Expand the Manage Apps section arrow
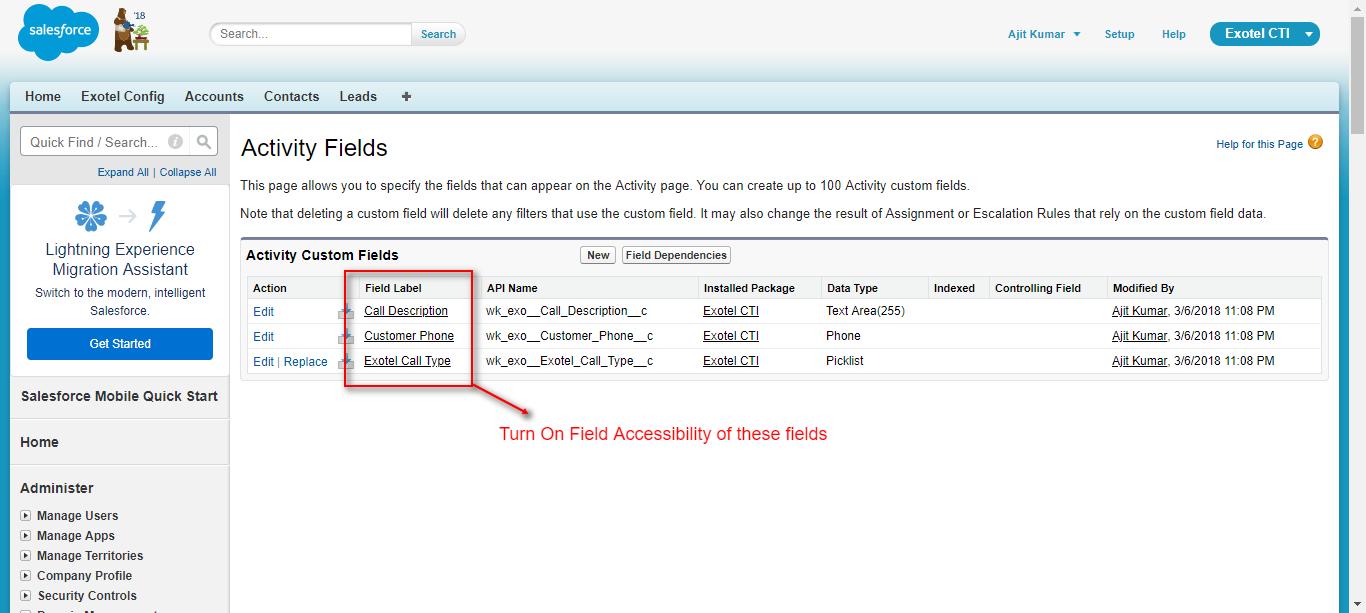 [x=26, y=536]
